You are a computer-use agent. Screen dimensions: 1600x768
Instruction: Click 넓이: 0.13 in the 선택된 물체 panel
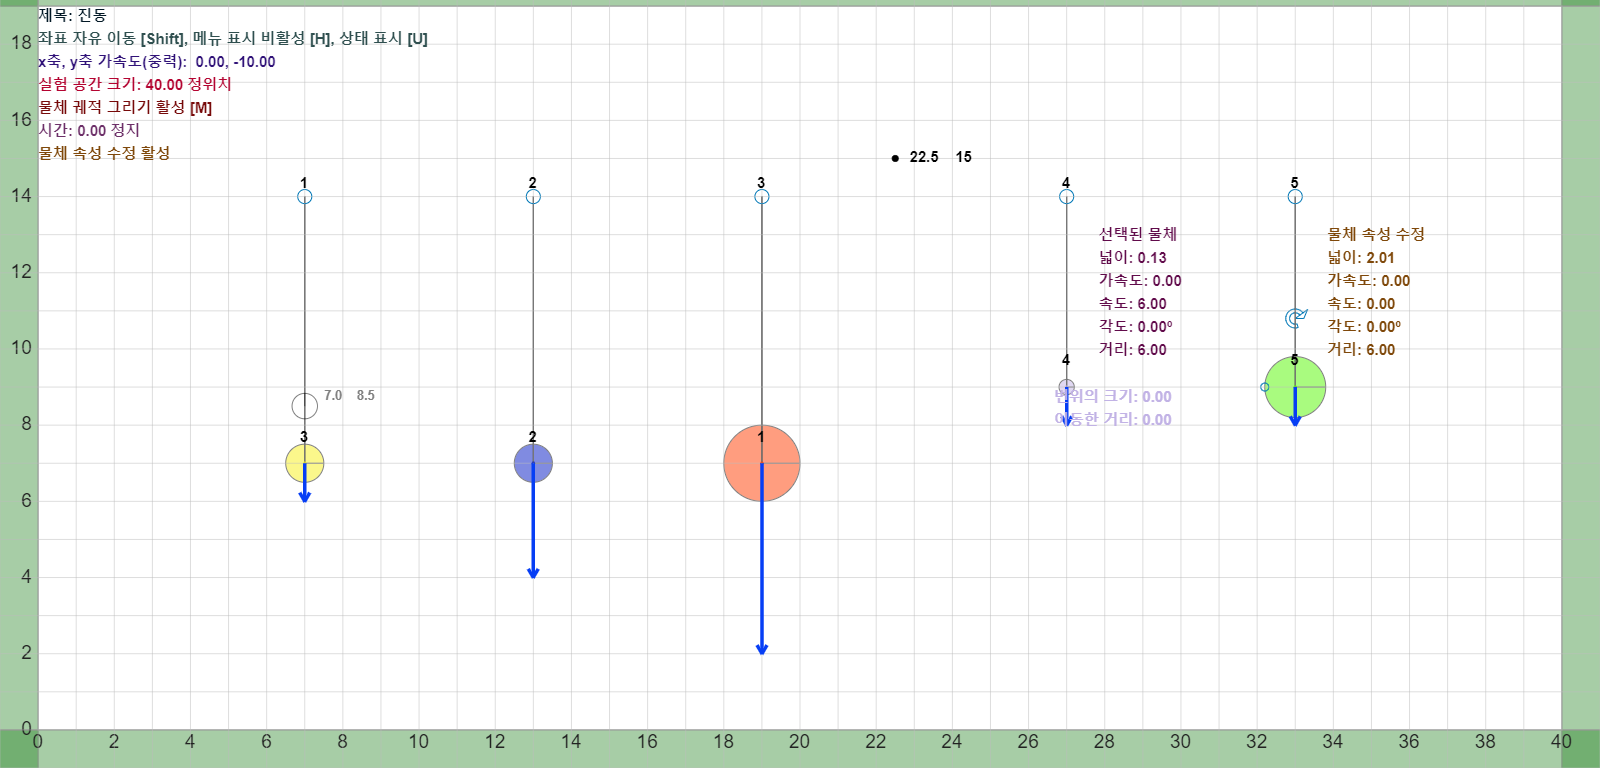pos(1133,257)
